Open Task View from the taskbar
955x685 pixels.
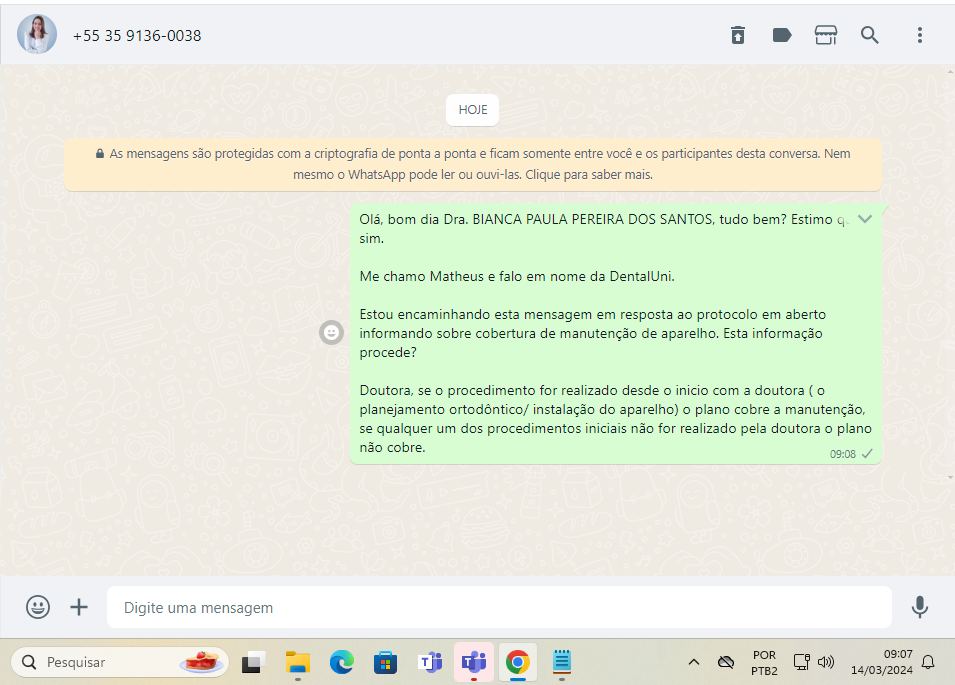point(253,662)
